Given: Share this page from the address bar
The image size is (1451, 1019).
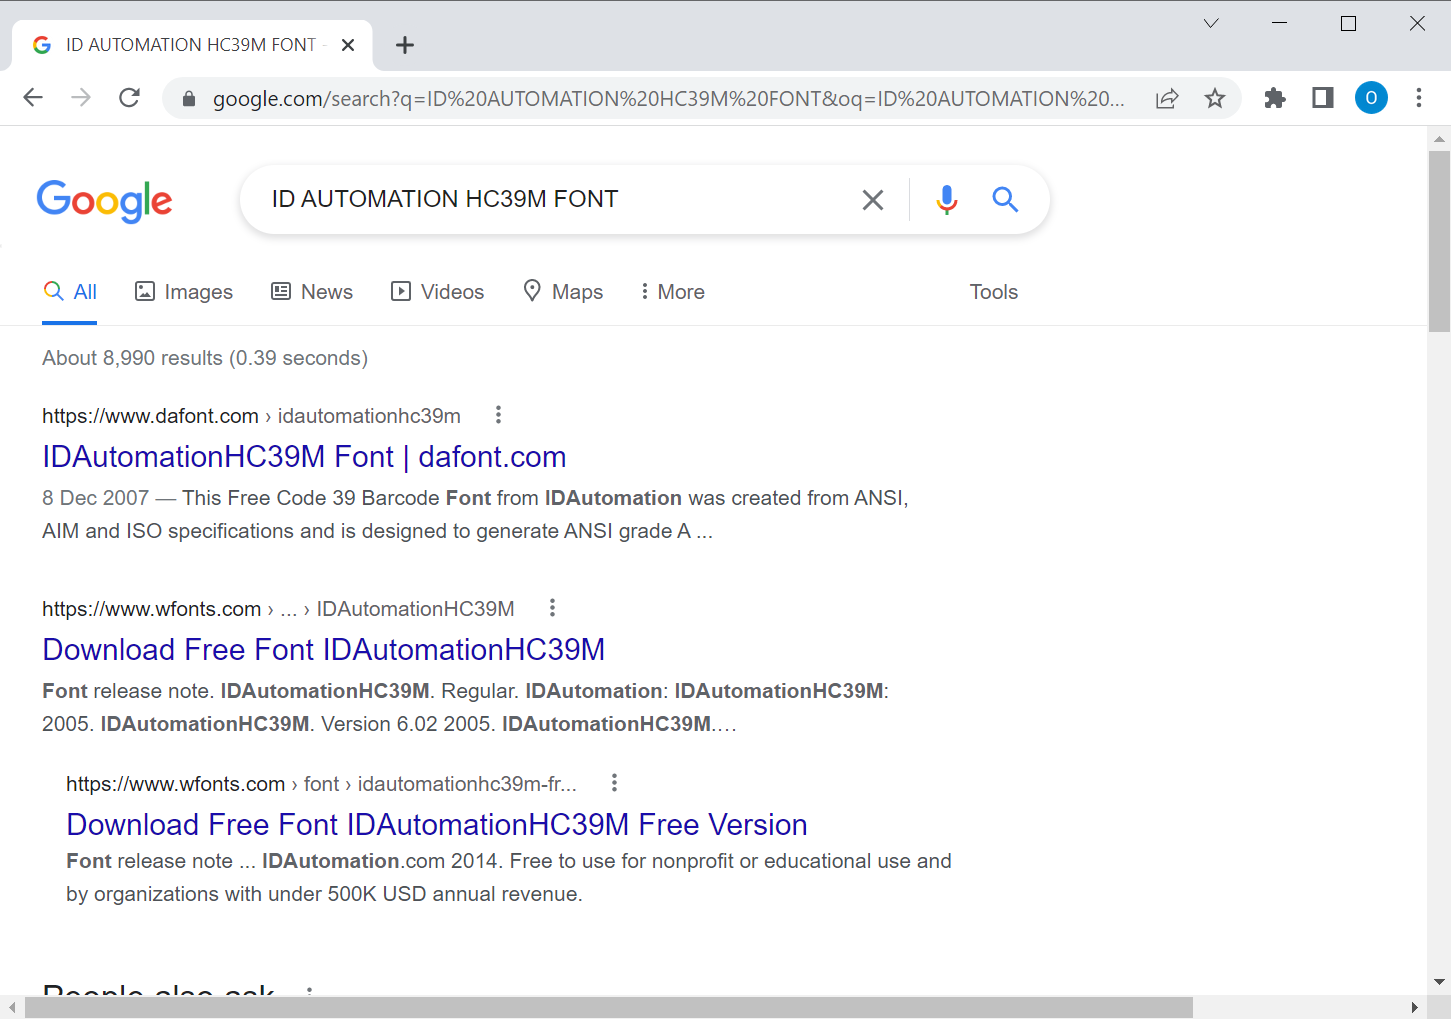Looking at the screenshot, I should [x=1167, y=98].
